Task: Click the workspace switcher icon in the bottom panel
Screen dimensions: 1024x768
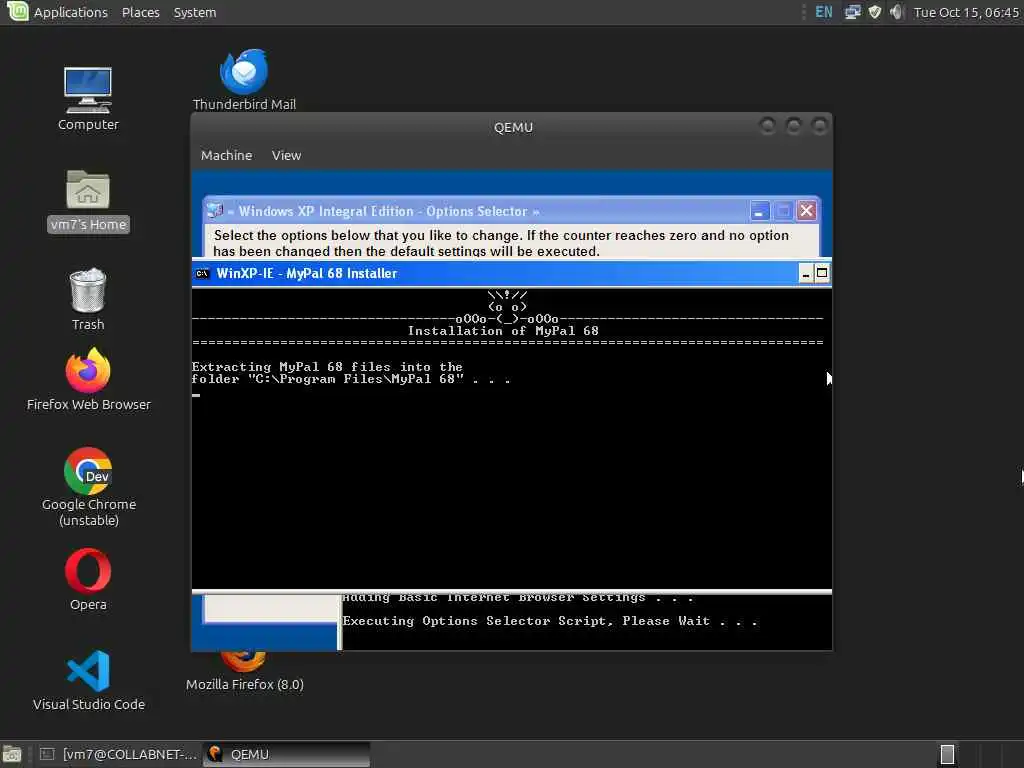Action: coord(947,754)
